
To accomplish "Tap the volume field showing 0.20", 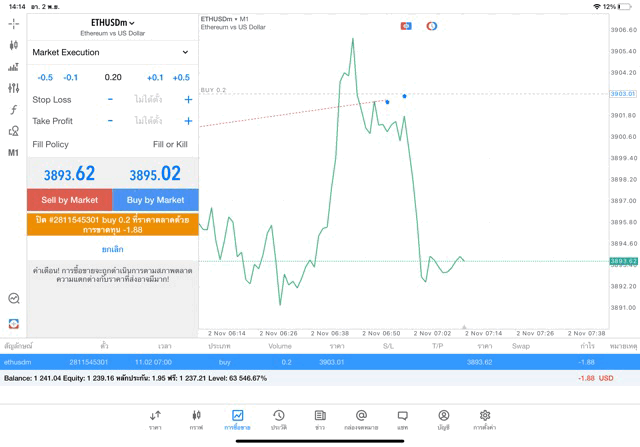I will [x=113, y=77].
